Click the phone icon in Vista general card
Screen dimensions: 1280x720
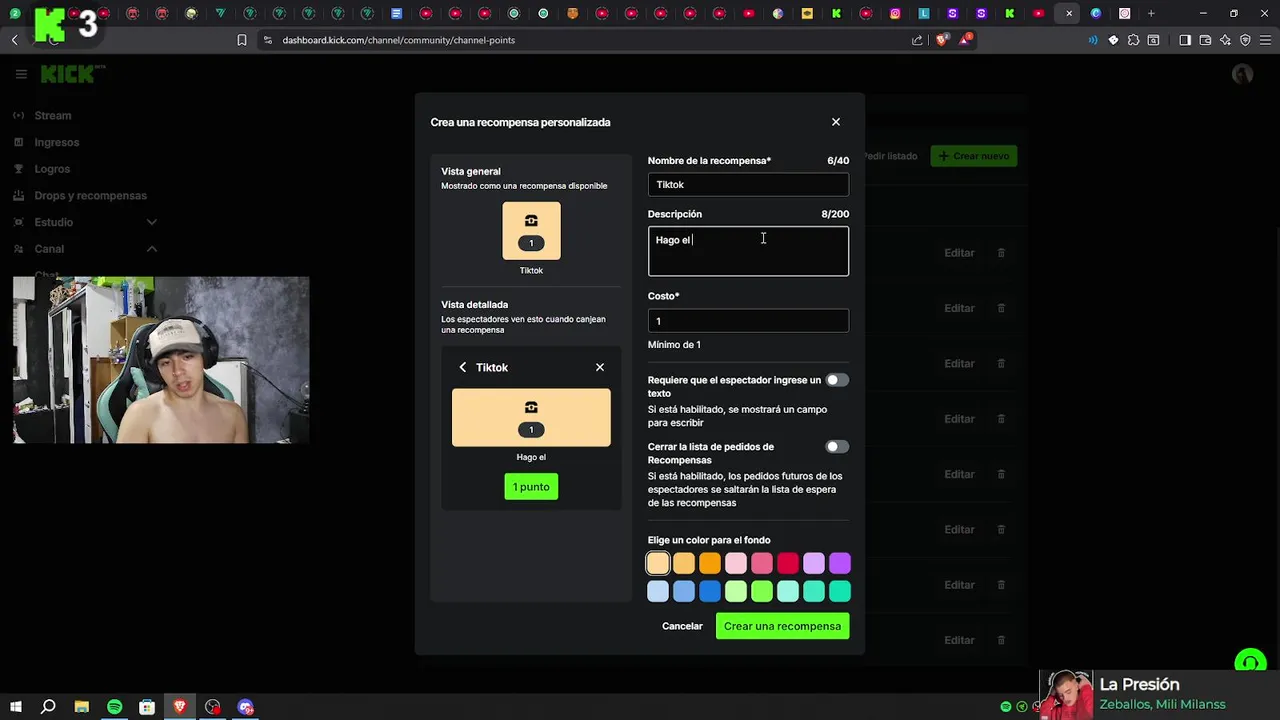531,221
